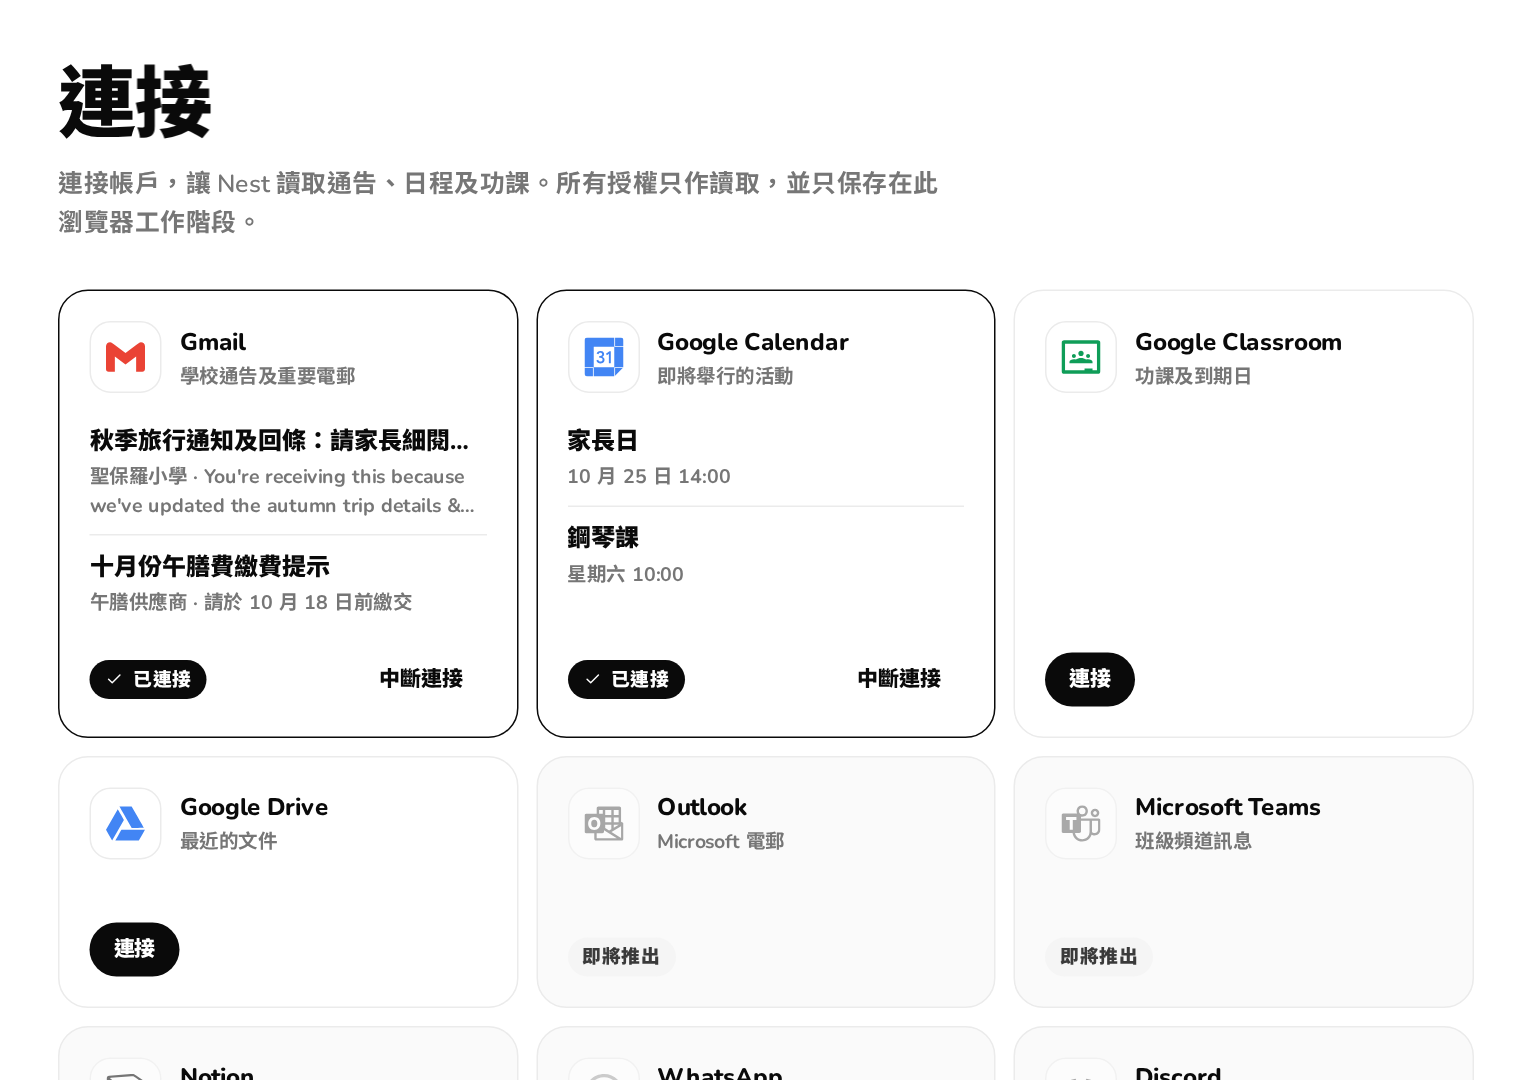Click the Google Calendar card title
This screenshot has height=1080, width=1535.
click(753, 342)
